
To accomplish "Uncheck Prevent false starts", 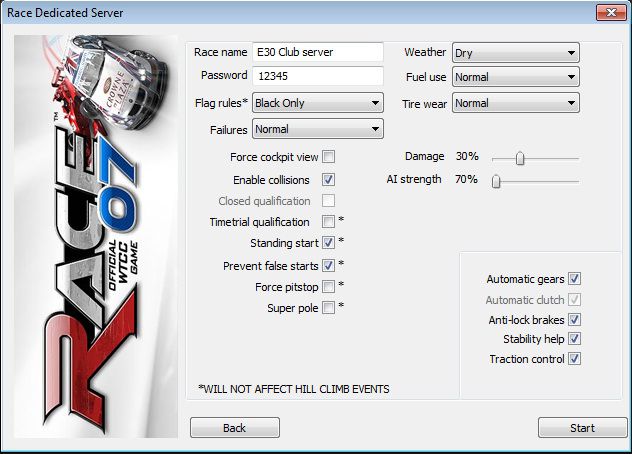I will 328,265.
